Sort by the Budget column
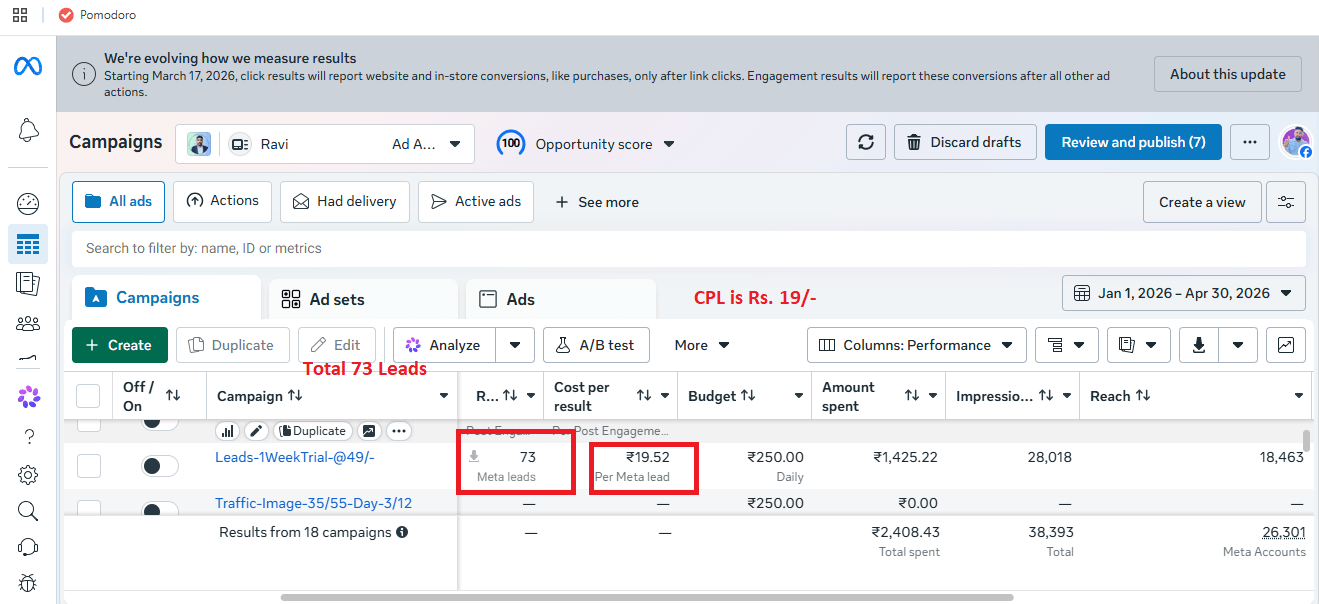Screen dimensions: 1319x604 pyautogui.click(x=749, y=396)
